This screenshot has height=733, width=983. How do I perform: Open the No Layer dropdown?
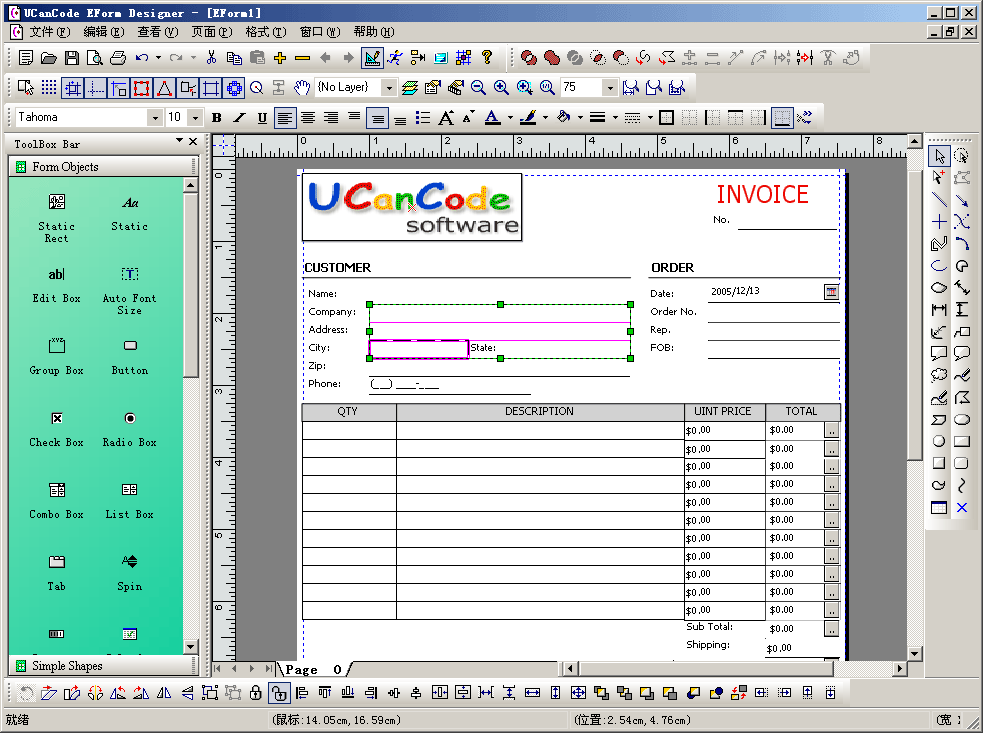click(x=389, y=88)
